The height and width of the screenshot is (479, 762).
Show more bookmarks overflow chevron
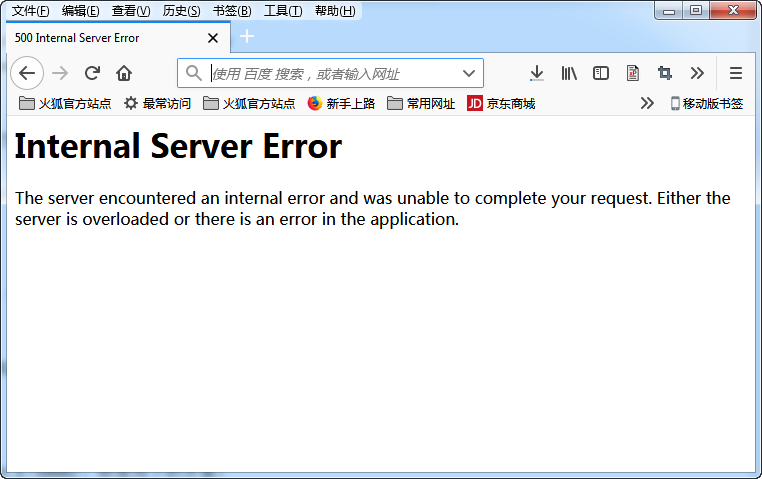tap(647, 103)
